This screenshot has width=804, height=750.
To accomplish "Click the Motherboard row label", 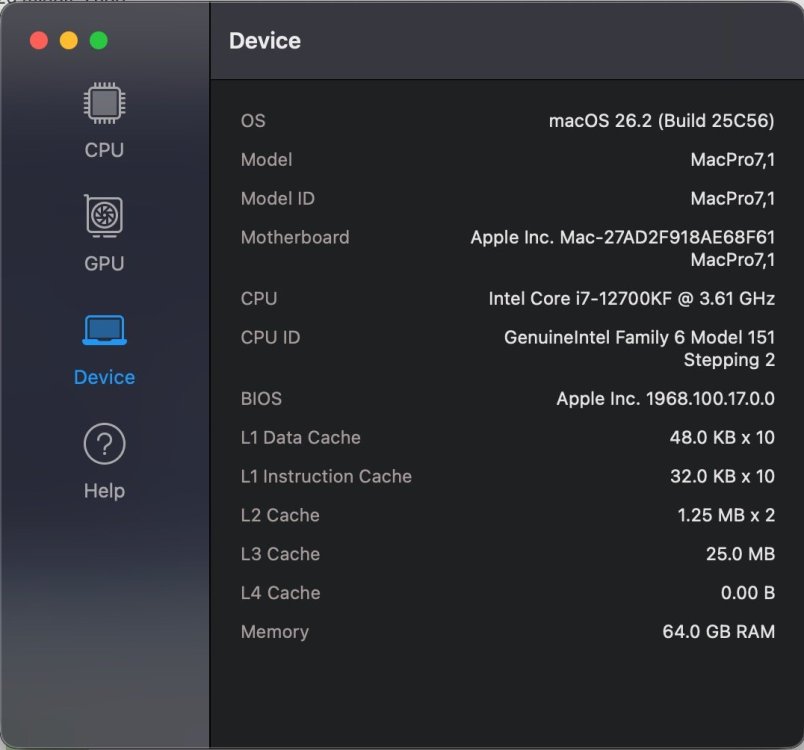I will [295, 237].
